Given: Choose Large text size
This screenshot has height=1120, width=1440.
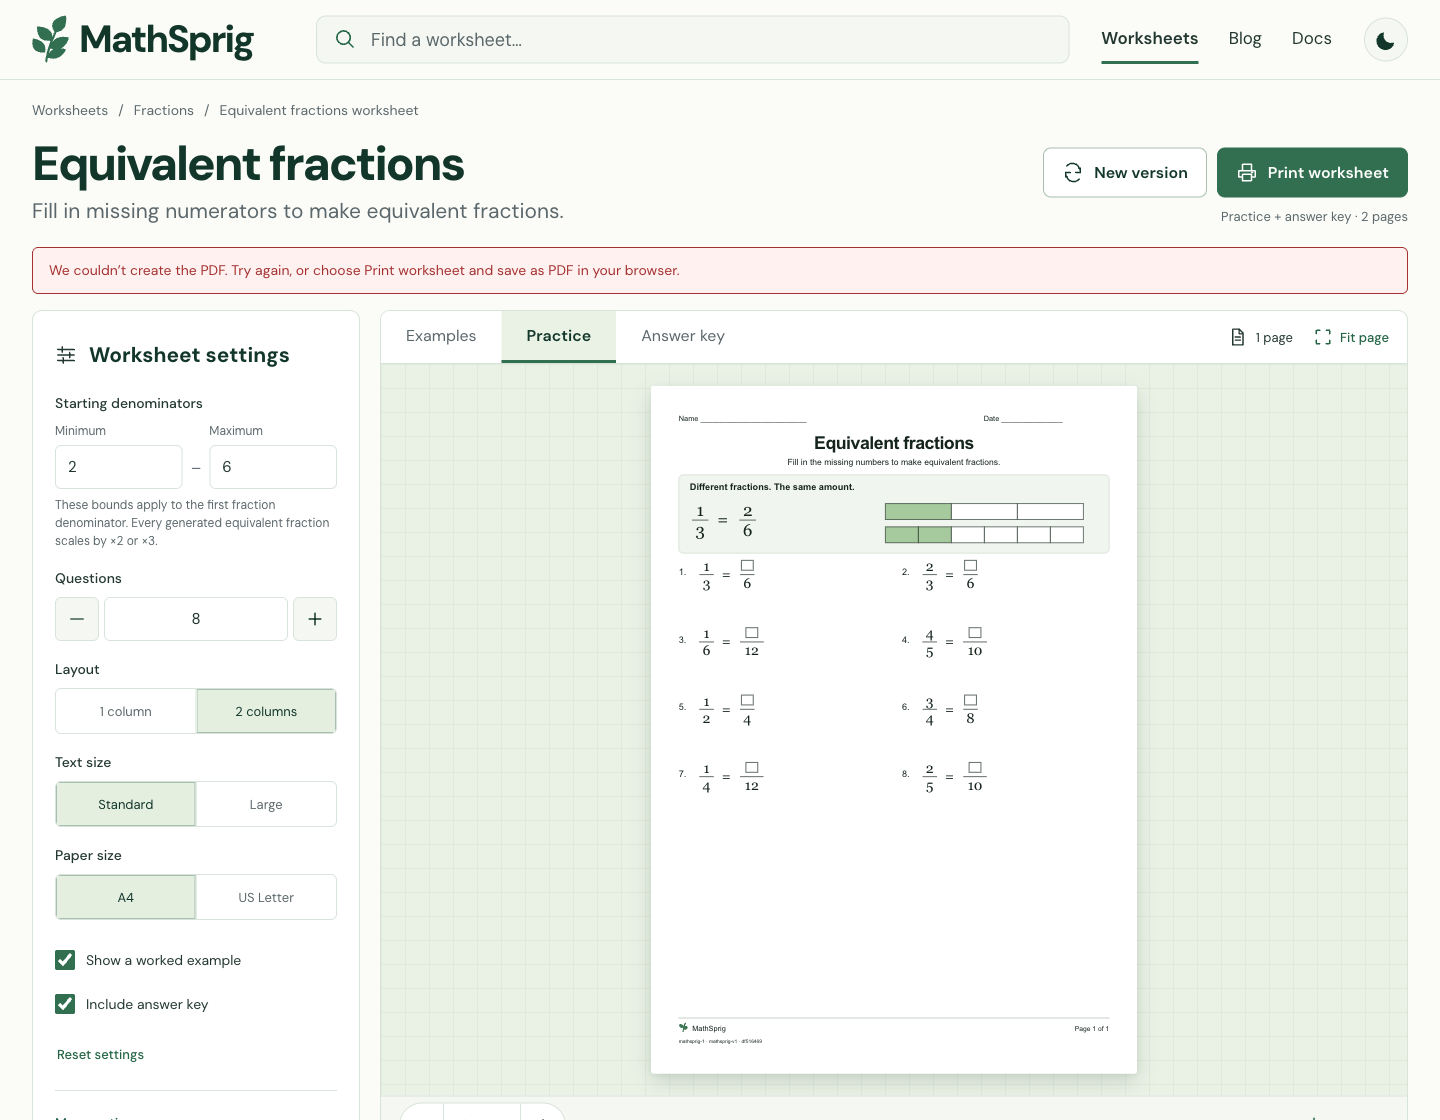Looking at the screenshot, I should coord(266,804).
